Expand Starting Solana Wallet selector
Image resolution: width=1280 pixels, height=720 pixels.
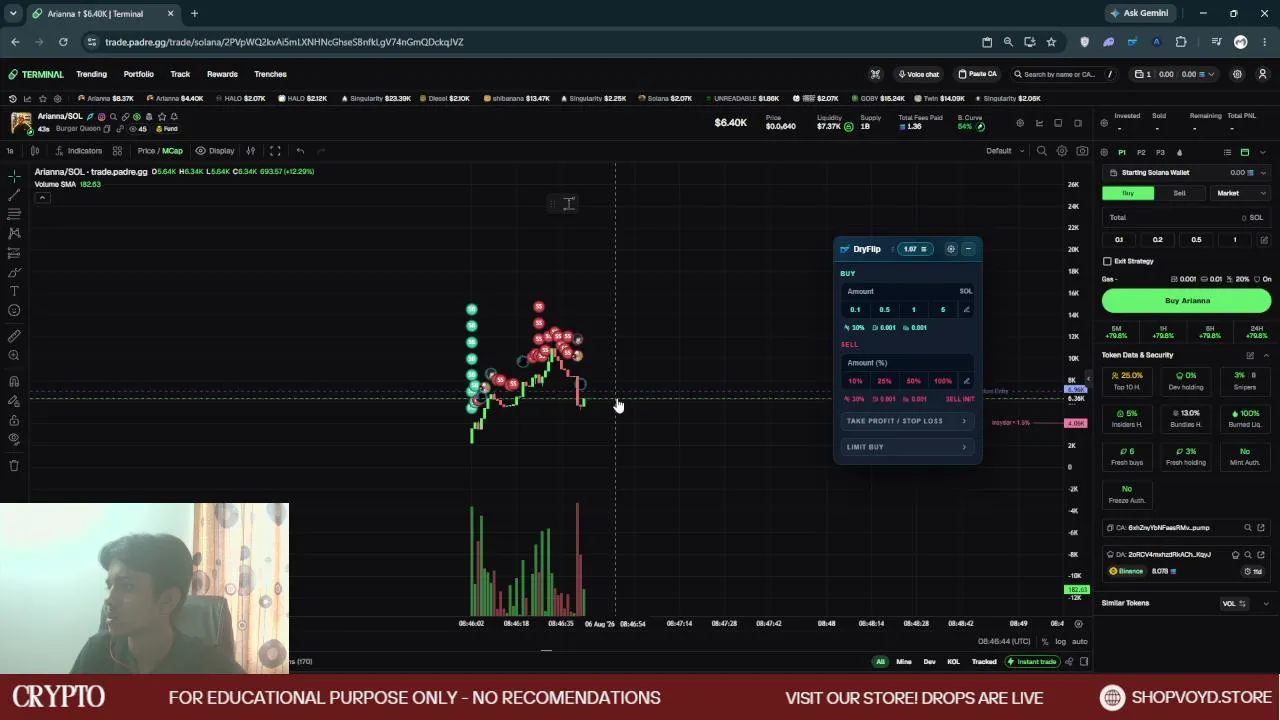coord(1185,173)
